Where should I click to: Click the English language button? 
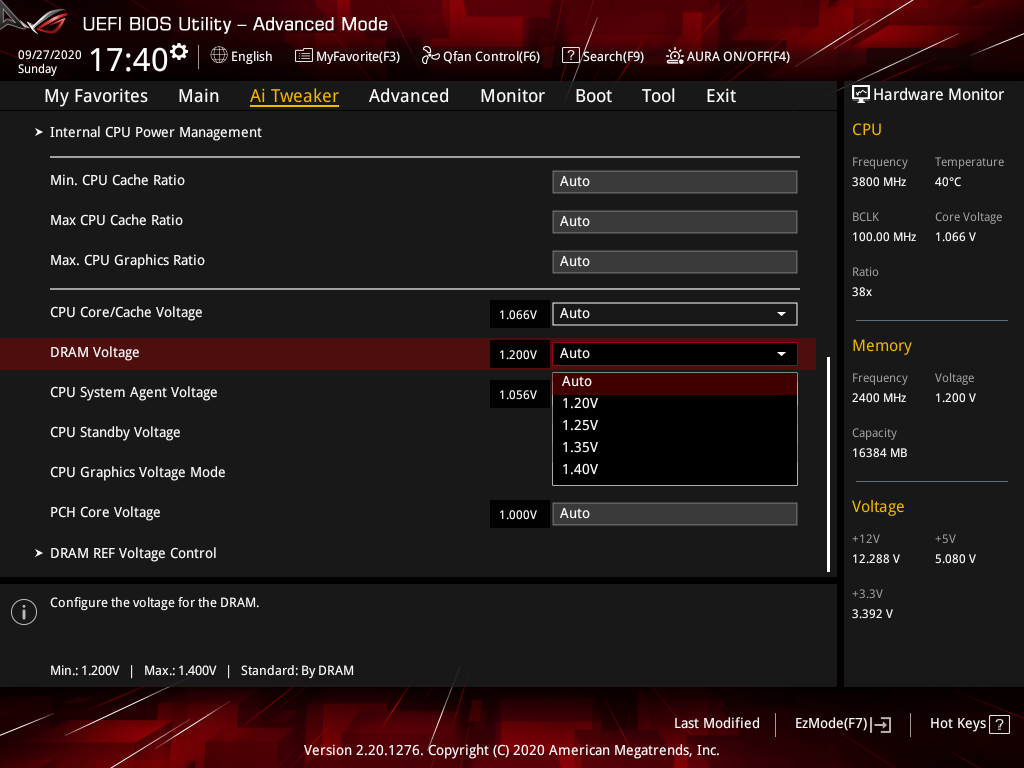point(242,56)
